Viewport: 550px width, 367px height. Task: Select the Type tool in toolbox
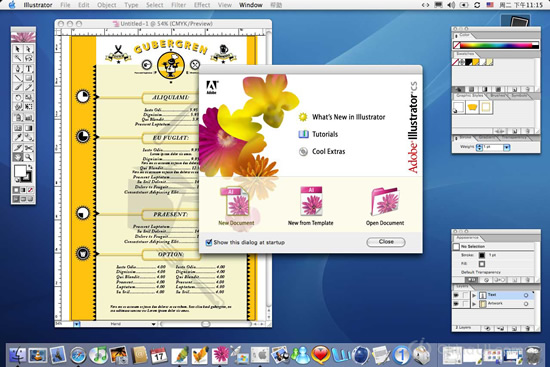tap(29, 68)
